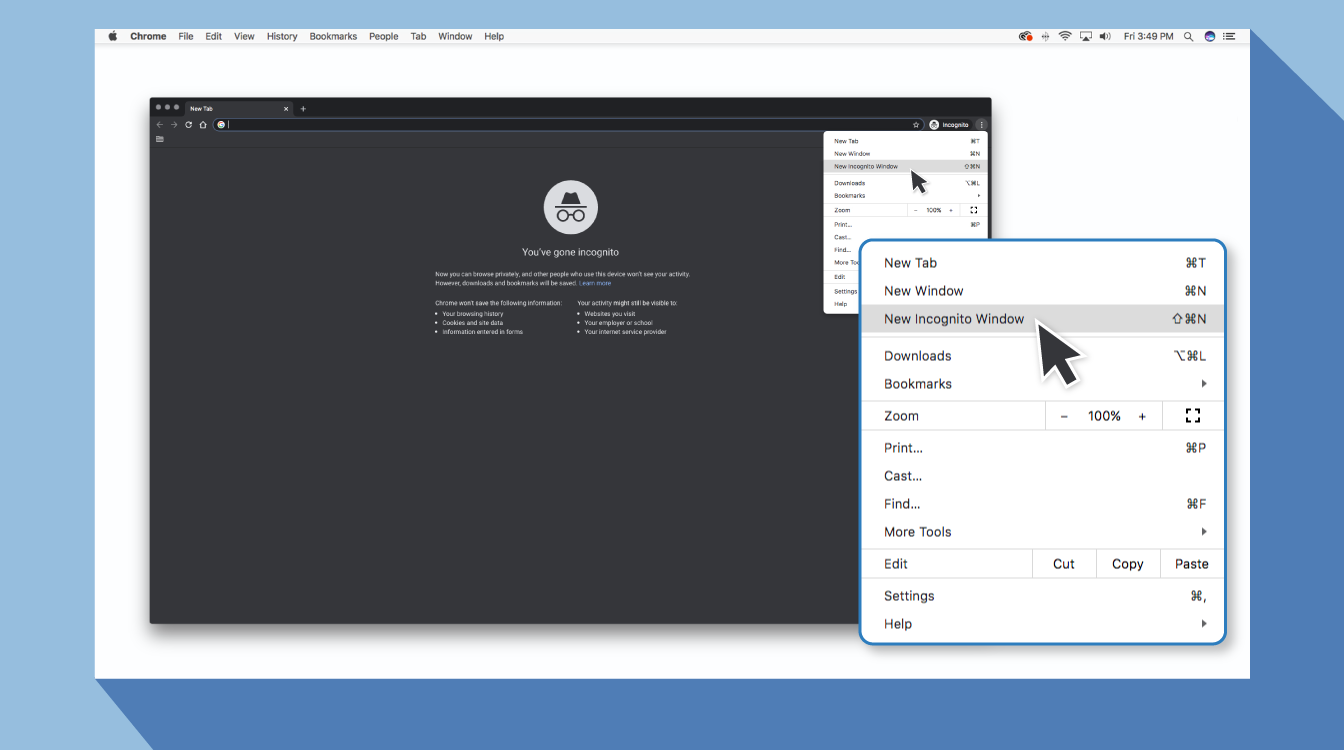1344x750 pixels.
Task: Click the Wi-Fi status icon
Action: tap(1065, 36)
